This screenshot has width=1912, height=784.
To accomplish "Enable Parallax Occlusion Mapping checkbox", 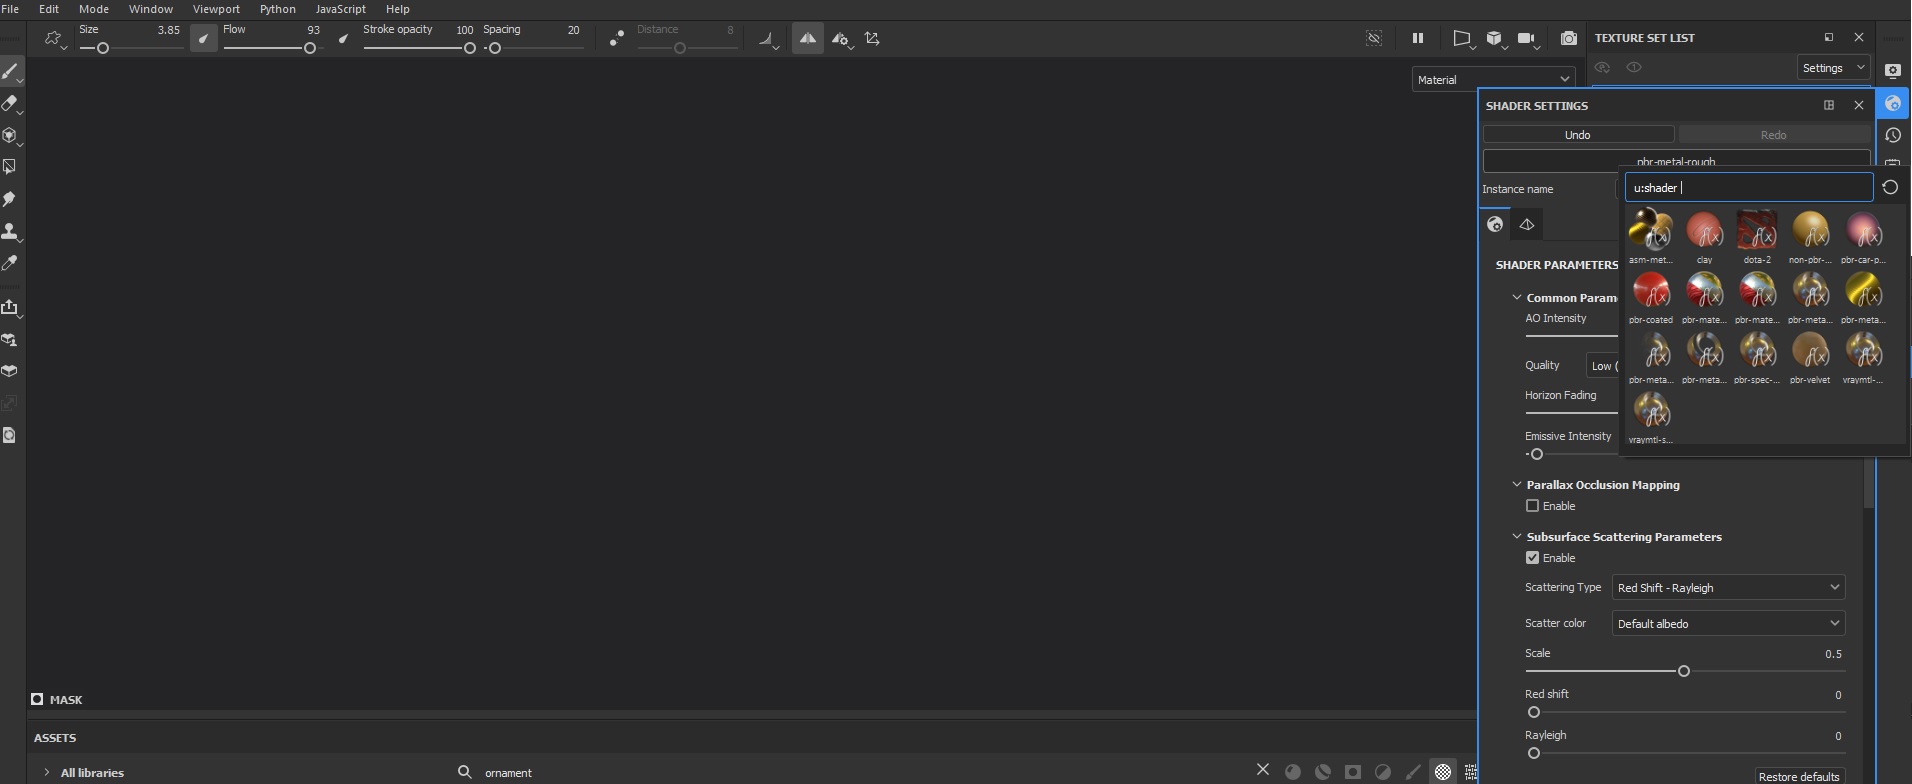I will tap(1532, 506).
